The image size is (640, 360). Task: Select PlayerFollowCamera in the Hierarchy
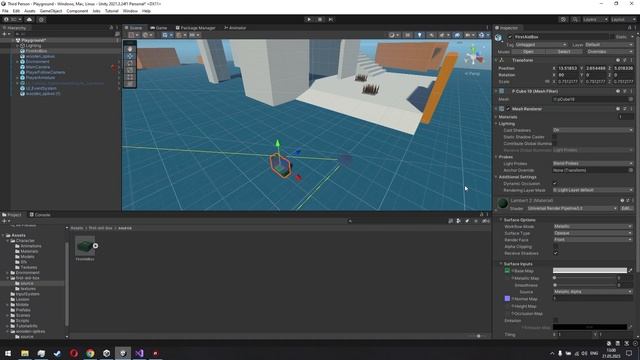pos(45,72)
